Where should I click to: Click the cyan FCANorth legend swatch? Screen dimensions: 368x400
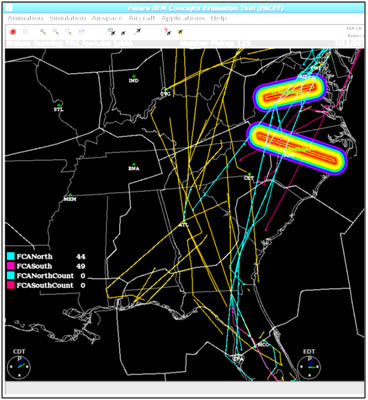[10, 256]
